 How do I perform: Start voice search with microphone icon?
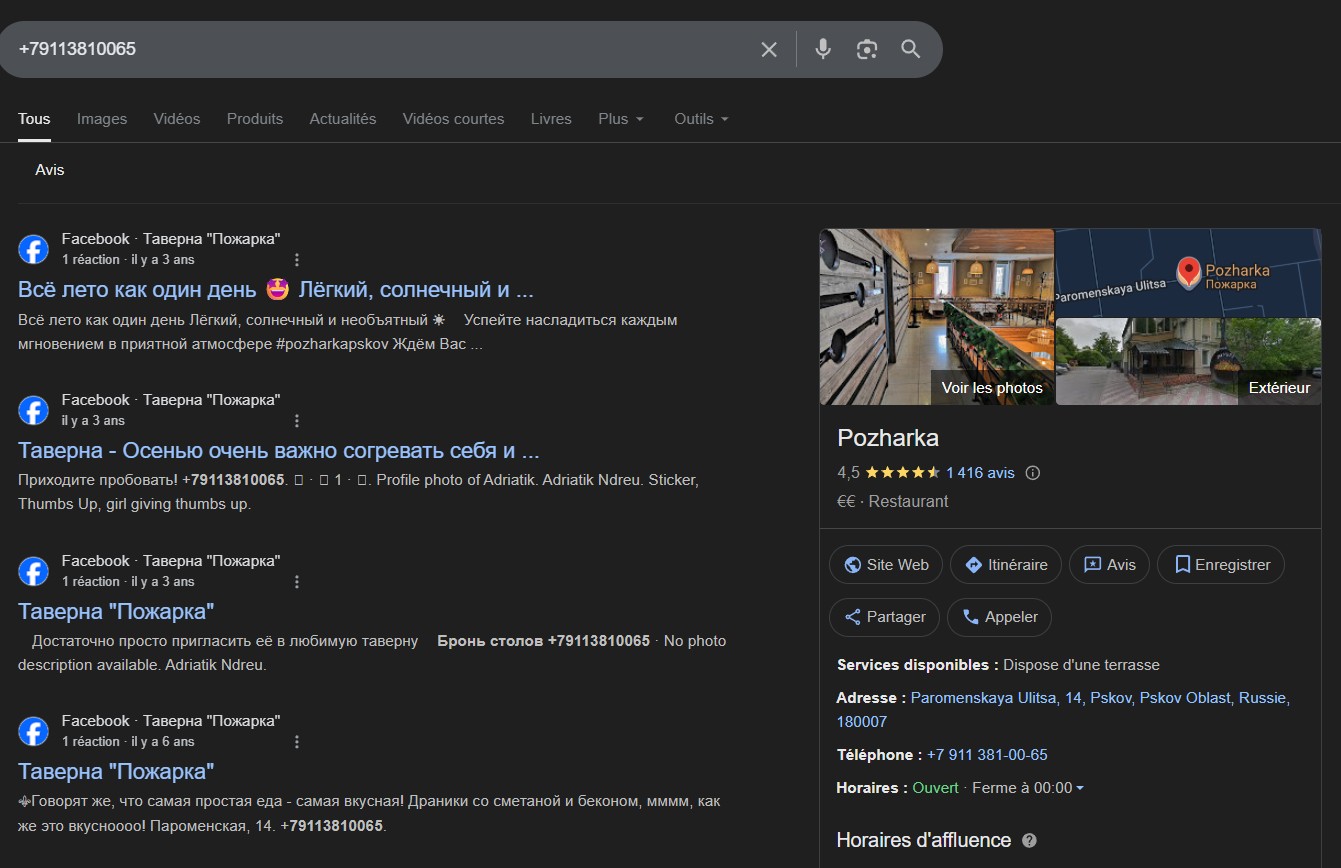(x=823, y=49)
